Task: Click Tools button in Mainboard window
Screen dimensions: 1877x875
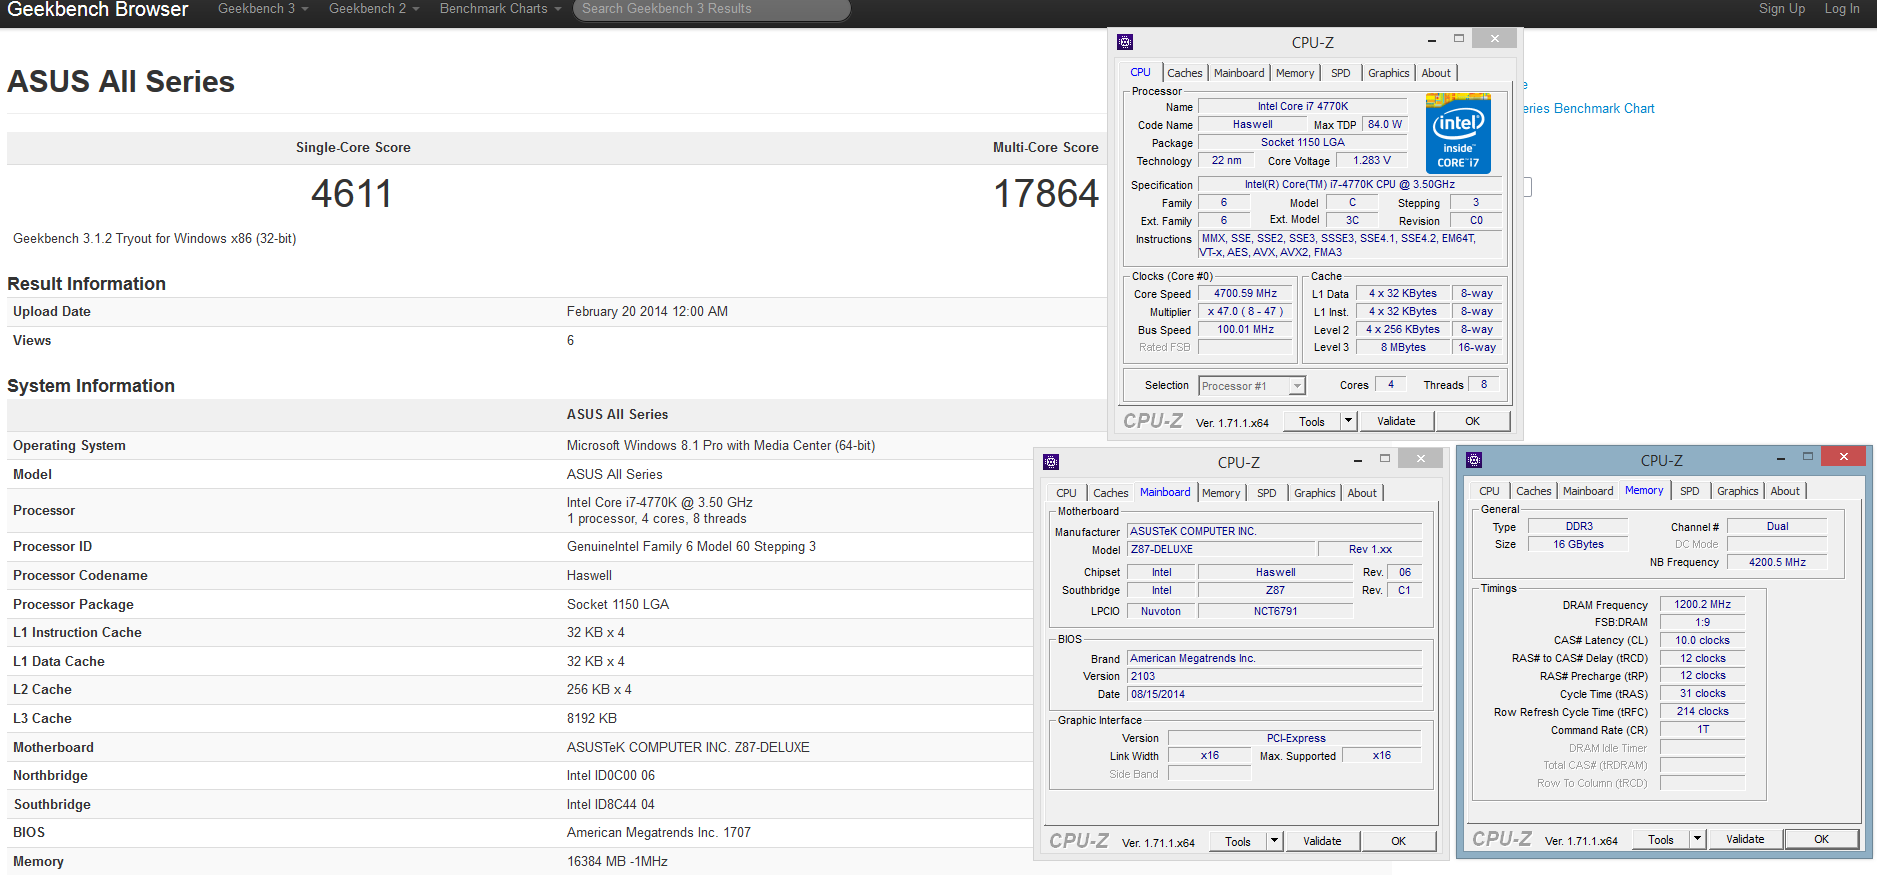Action: (x=1238, y=842)
